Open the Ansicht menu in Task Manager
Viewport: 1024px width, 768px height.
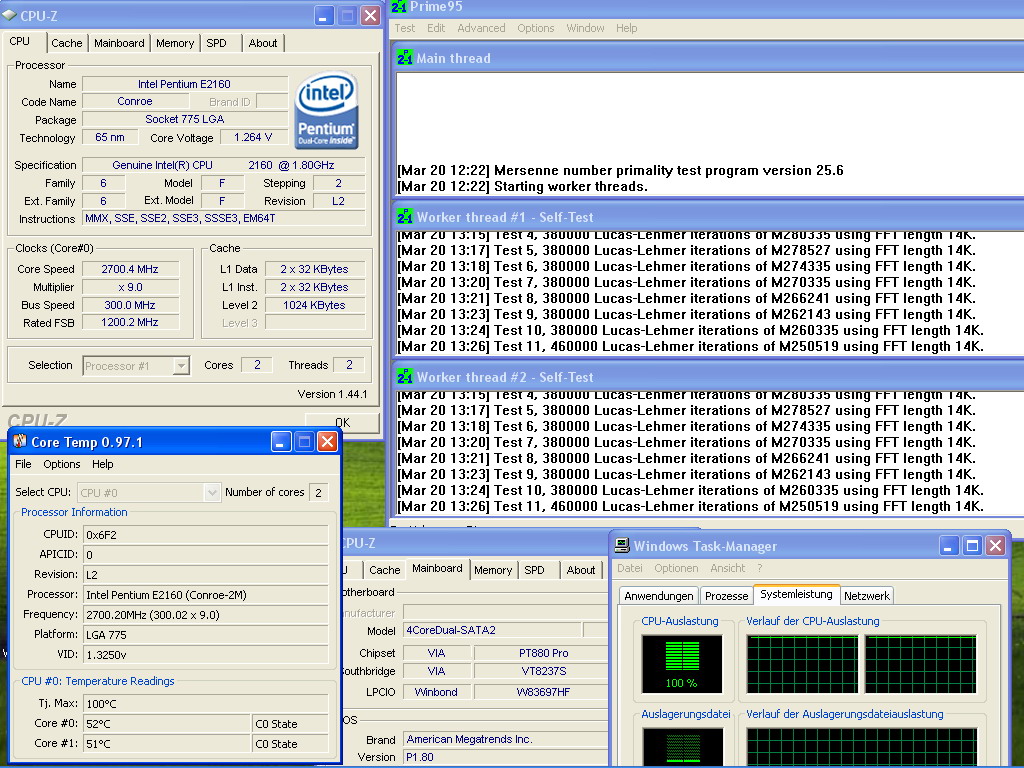tap(727, 568)
